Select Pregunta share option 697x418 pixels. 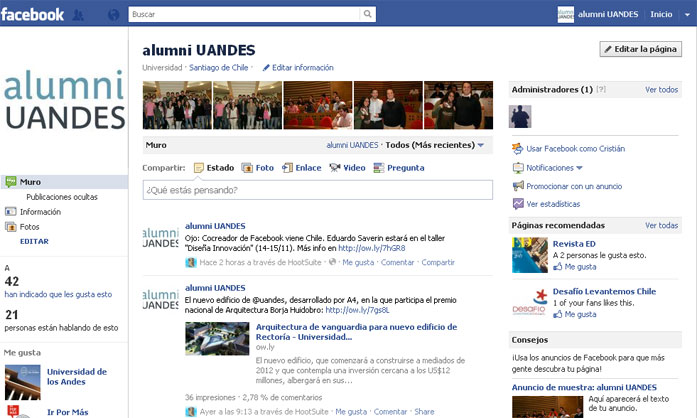click(x=399, y=168)
